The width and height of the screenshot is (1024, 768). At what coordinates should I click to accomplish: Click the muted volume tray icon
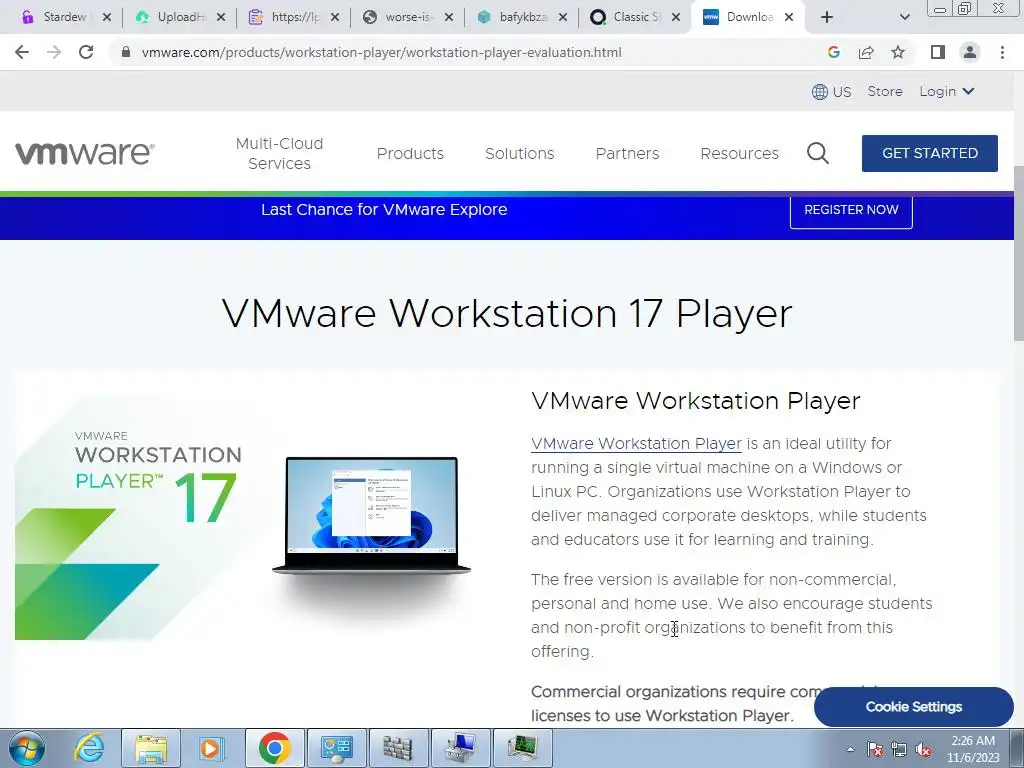[923, 749]
